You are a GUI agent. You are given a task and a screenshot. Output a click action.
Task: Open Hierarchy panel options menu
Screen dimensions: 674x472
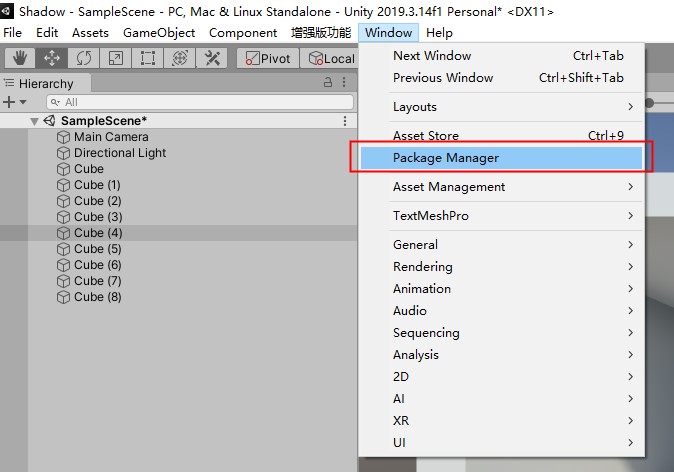click(344, 82)
